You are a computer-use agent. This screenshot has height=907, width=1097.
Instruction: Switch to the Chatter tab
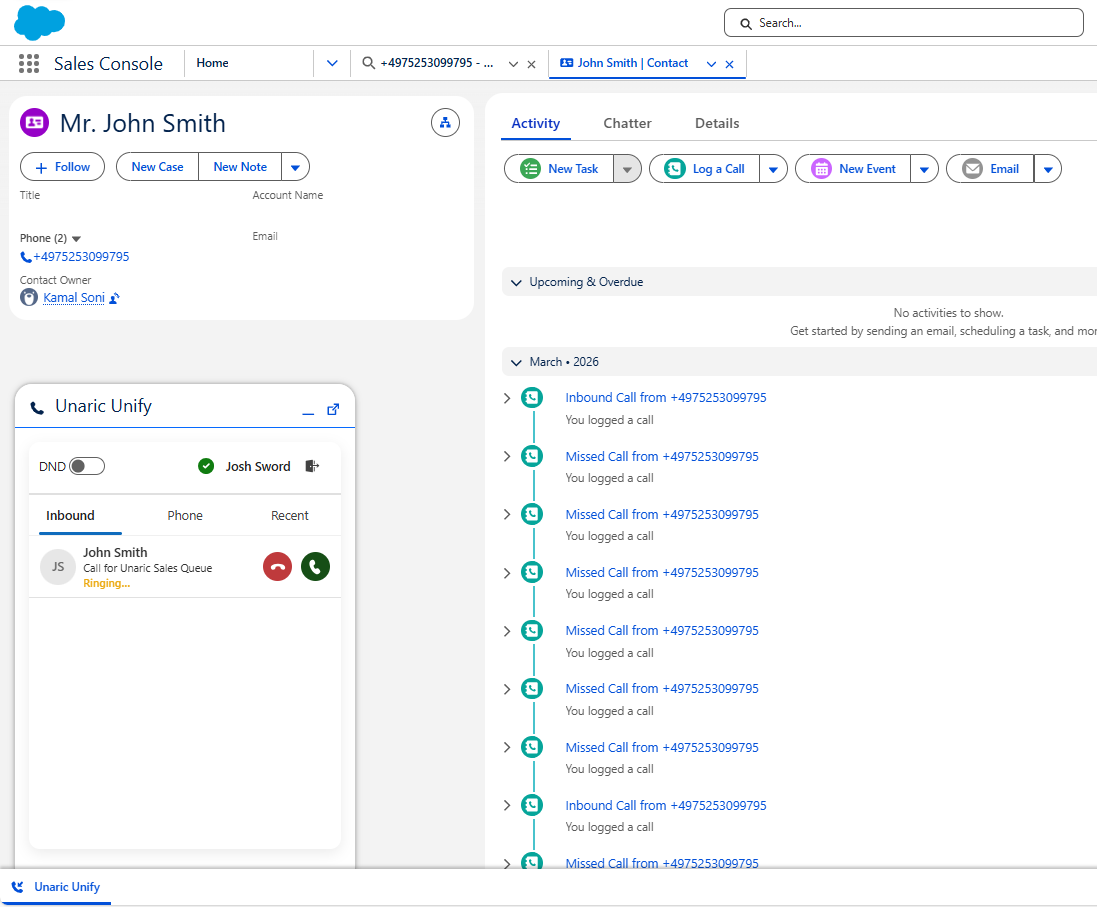pos(628,124)
